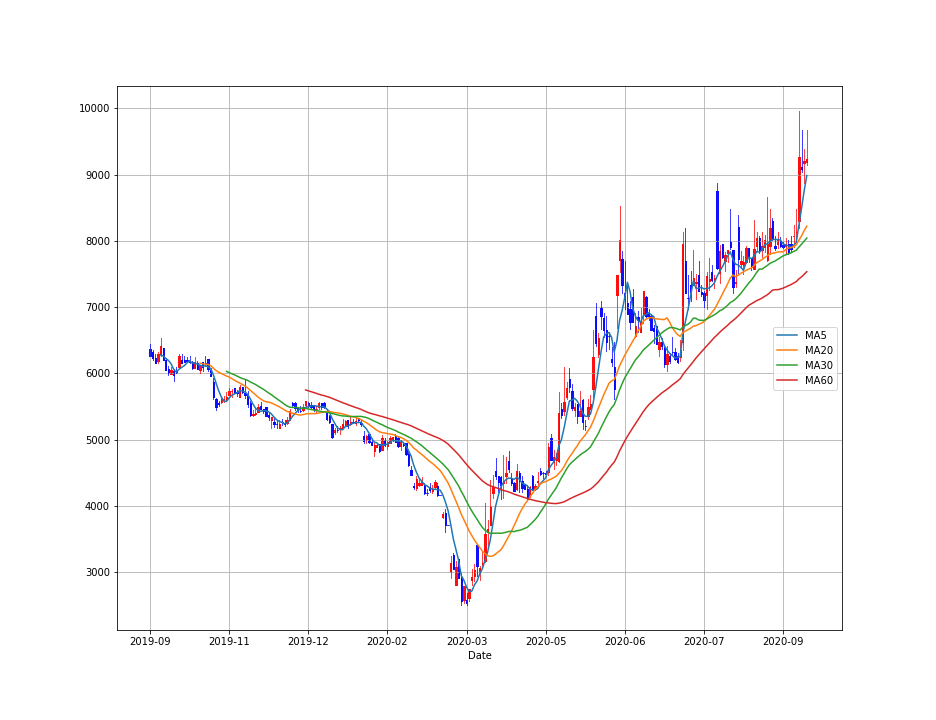Click the 9000 y-axis tick label

pyautogui.click(x=97, y=176)
